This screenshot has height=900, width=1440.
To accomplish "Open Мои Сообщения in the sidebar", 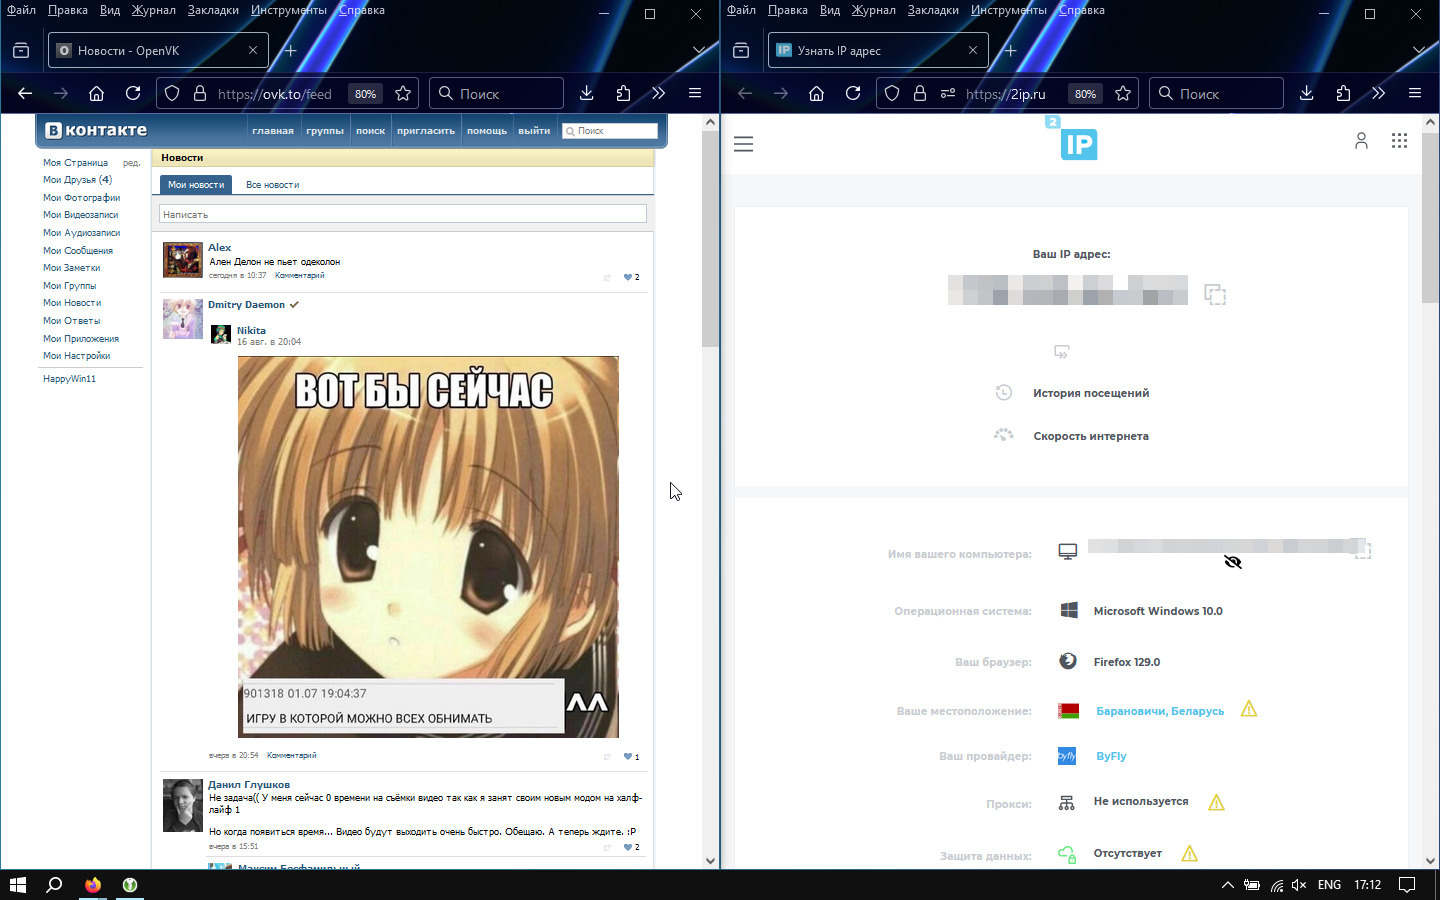I will click(x=78, y=251).
